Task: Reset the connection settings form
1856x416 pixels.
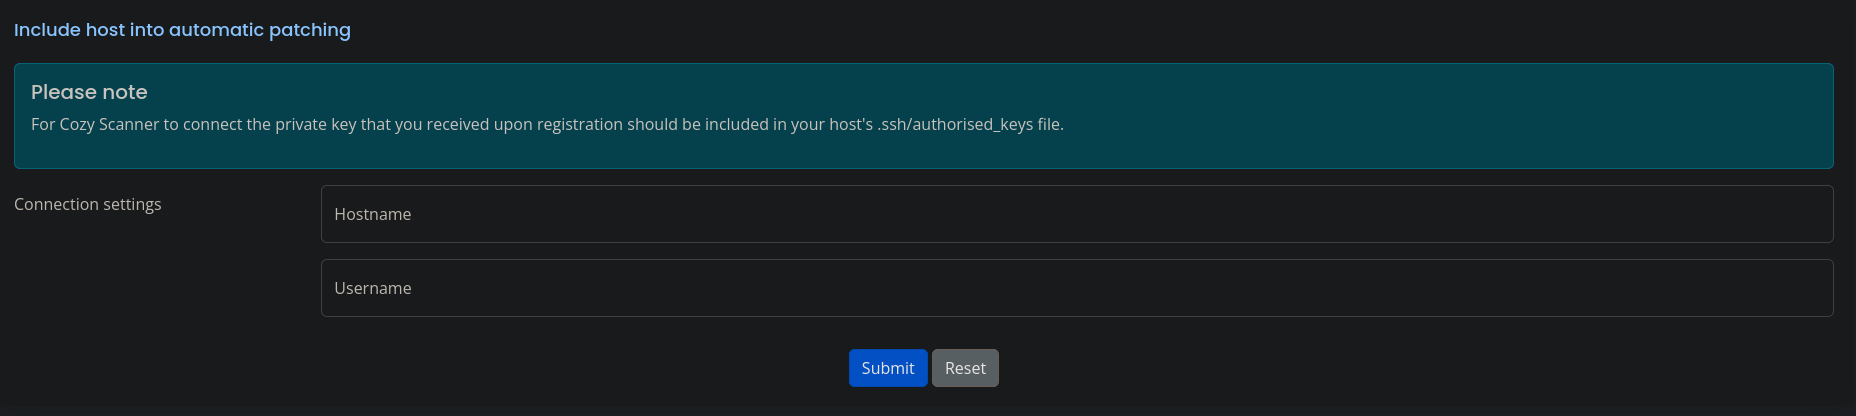Action: pos(965,368)
